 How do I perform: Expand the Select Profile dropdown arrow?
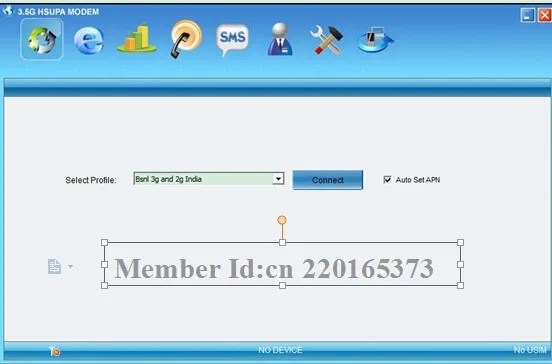[x=278, y=178]
